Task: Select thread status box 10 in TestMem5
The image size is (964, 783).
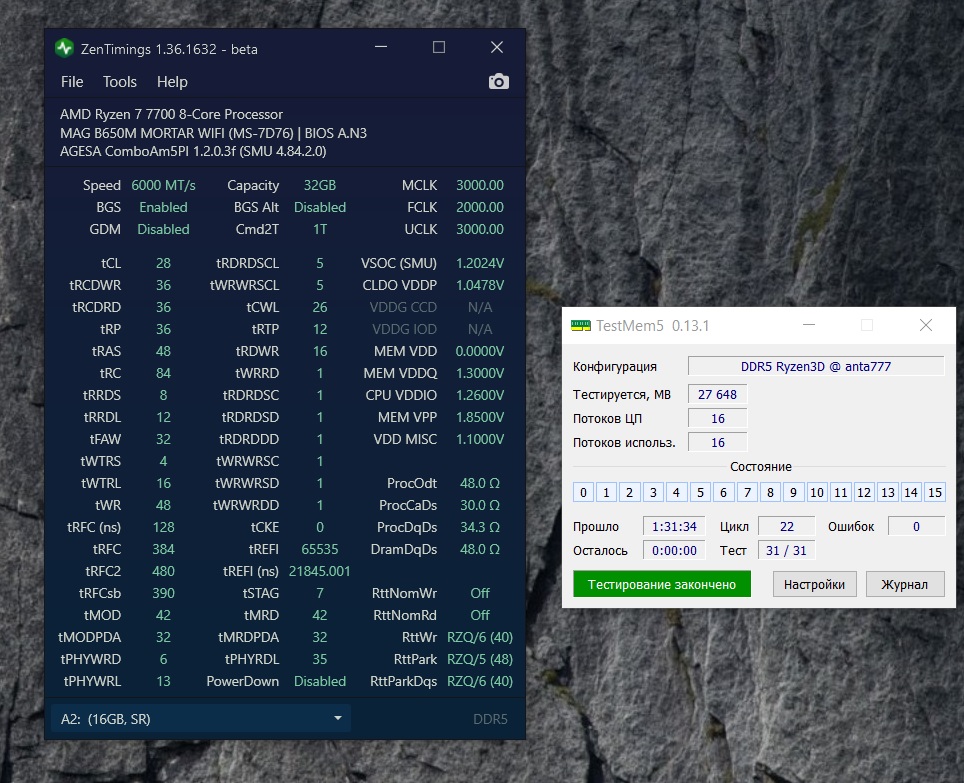Action: (817, 492)
